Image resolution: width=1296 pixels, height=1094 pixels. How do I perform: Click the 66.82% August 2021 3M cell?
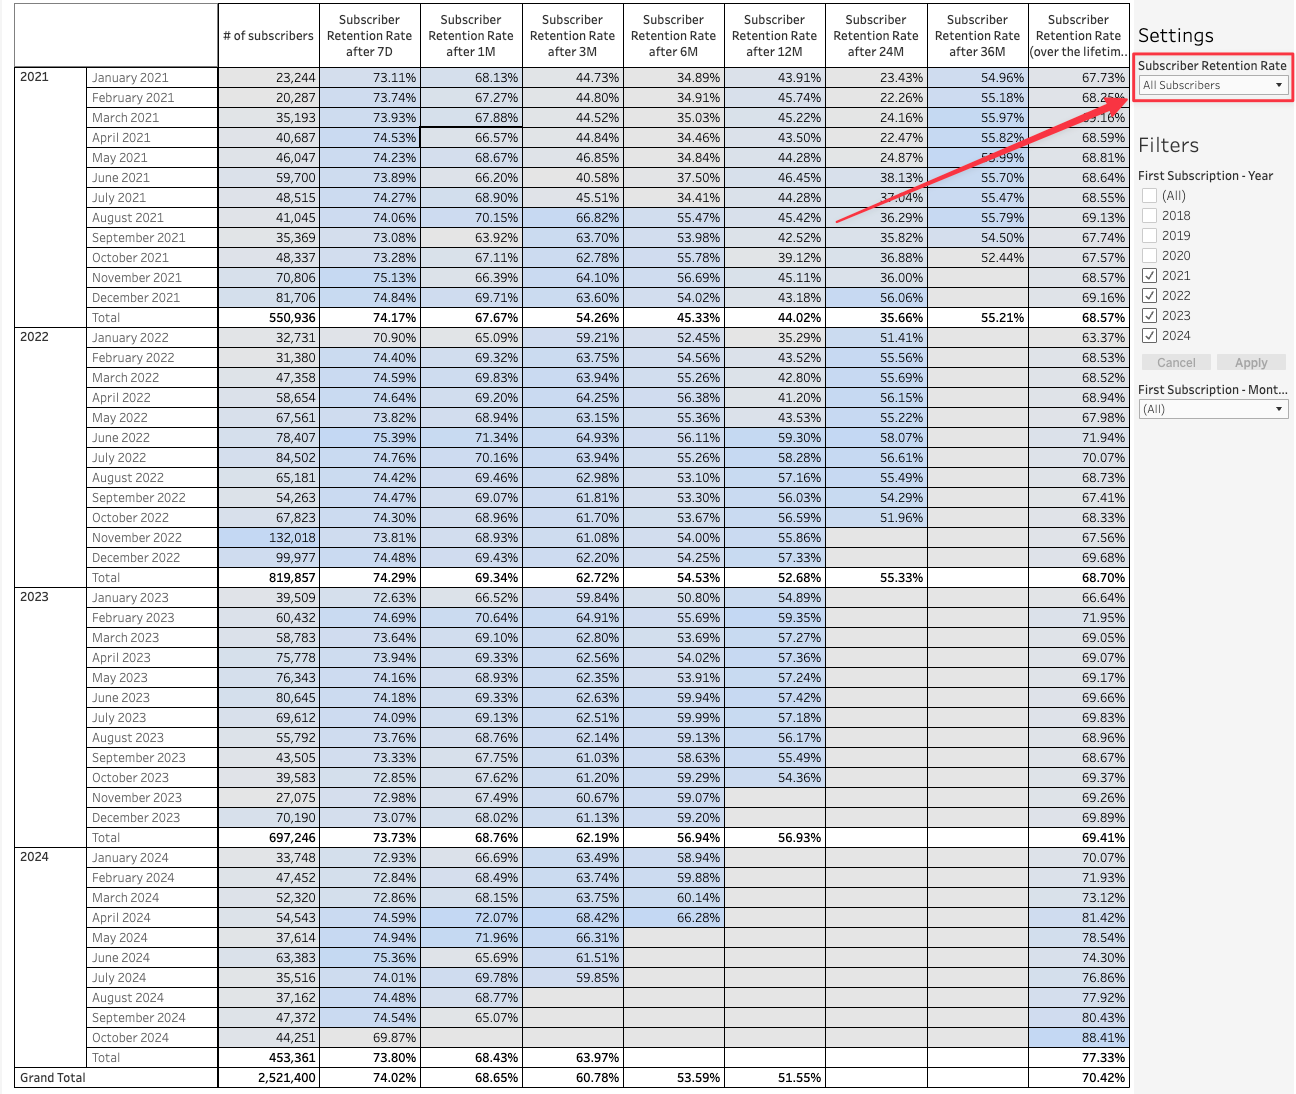573,218
